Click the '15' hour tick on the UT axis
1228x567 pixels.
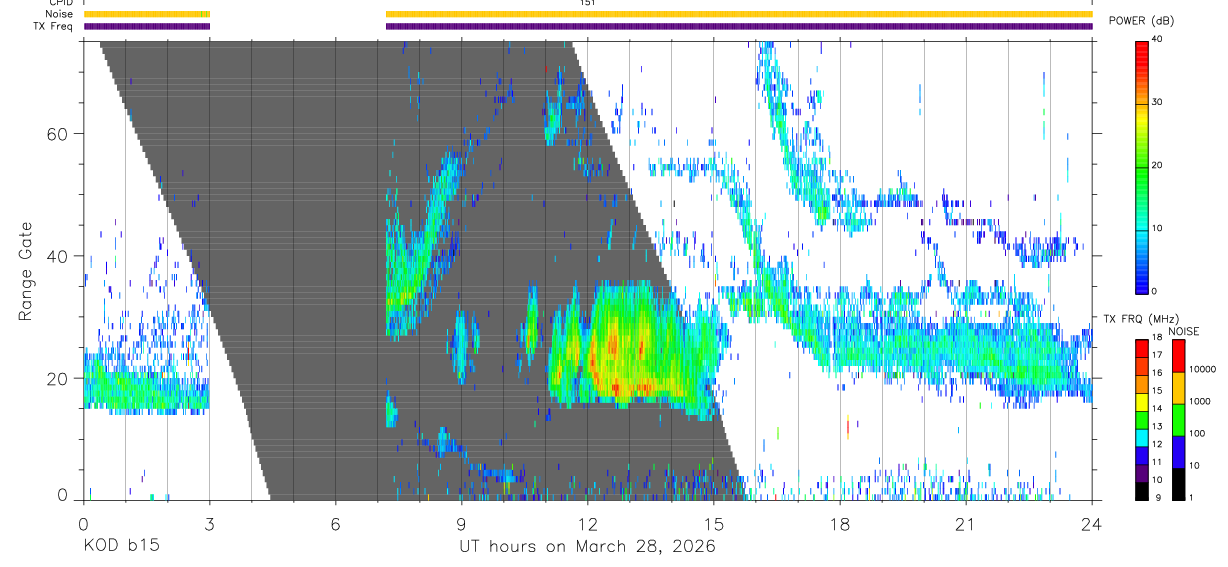pyautogui.click(x=713, y=523)
